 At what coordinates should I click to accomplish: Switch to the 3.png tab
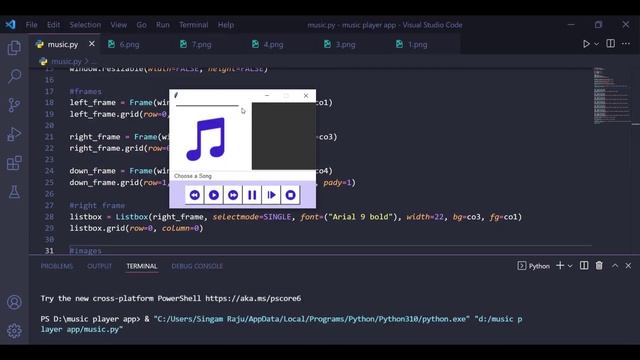coord(345,44)
